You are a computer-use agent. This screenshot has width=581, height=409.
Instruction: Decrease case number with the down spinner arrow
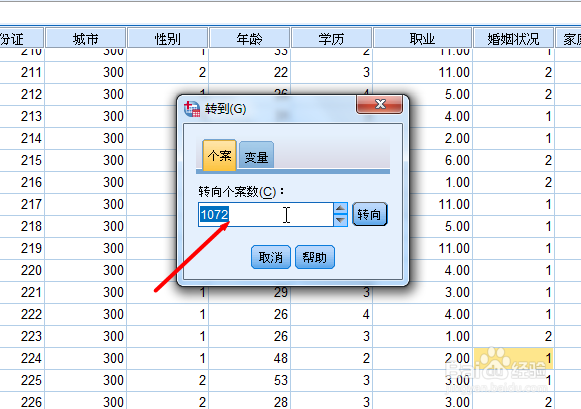point(341,220)
